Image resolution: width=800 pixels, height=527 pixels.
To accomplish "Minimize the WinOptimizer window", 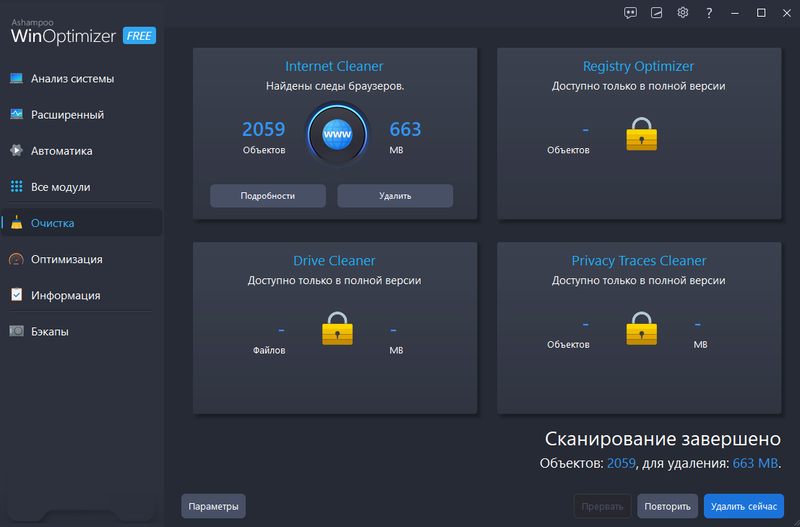I will [735, 13].
